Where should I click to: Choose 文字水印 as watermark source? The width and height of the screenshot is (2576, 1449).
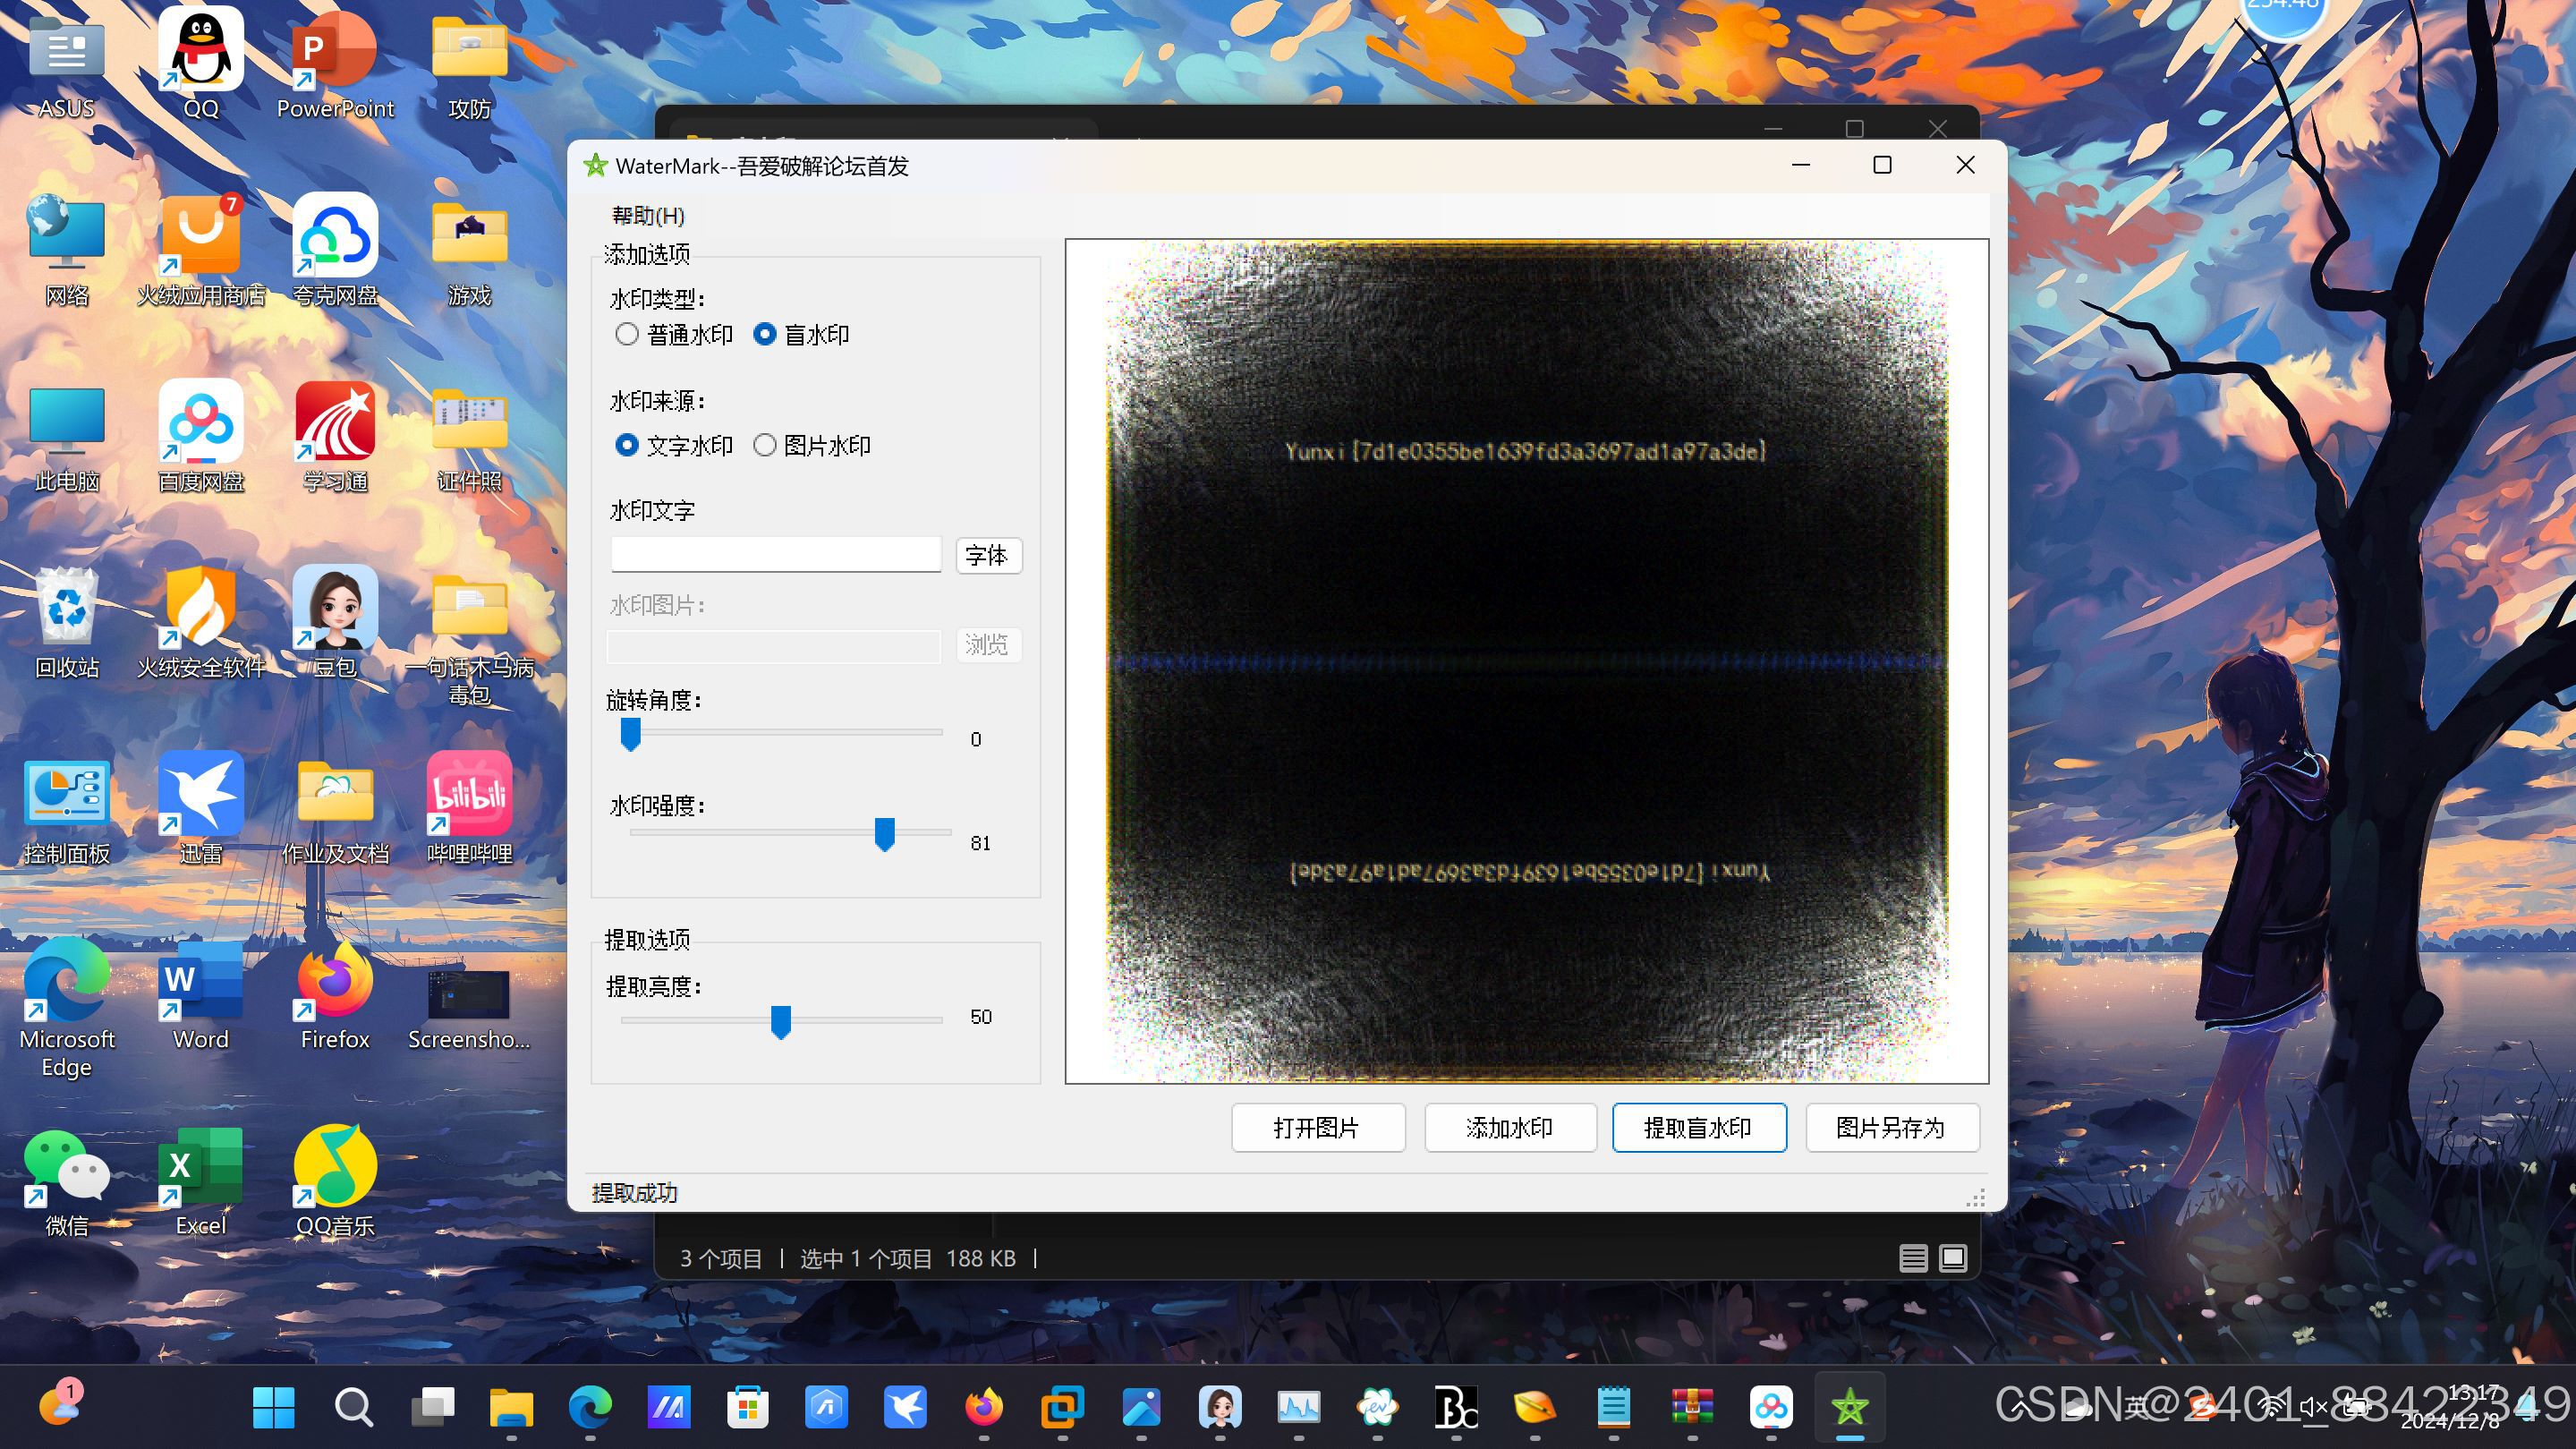point(627,445)
